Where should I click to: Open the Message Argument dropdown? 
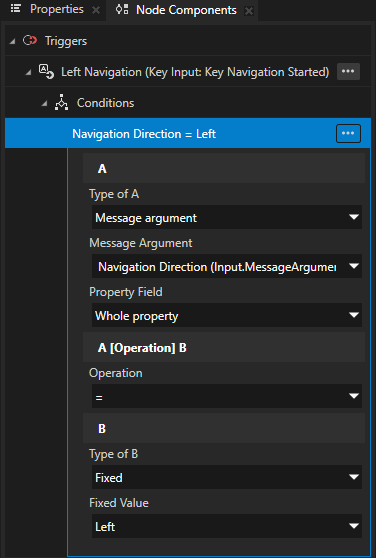click(227, 266)
